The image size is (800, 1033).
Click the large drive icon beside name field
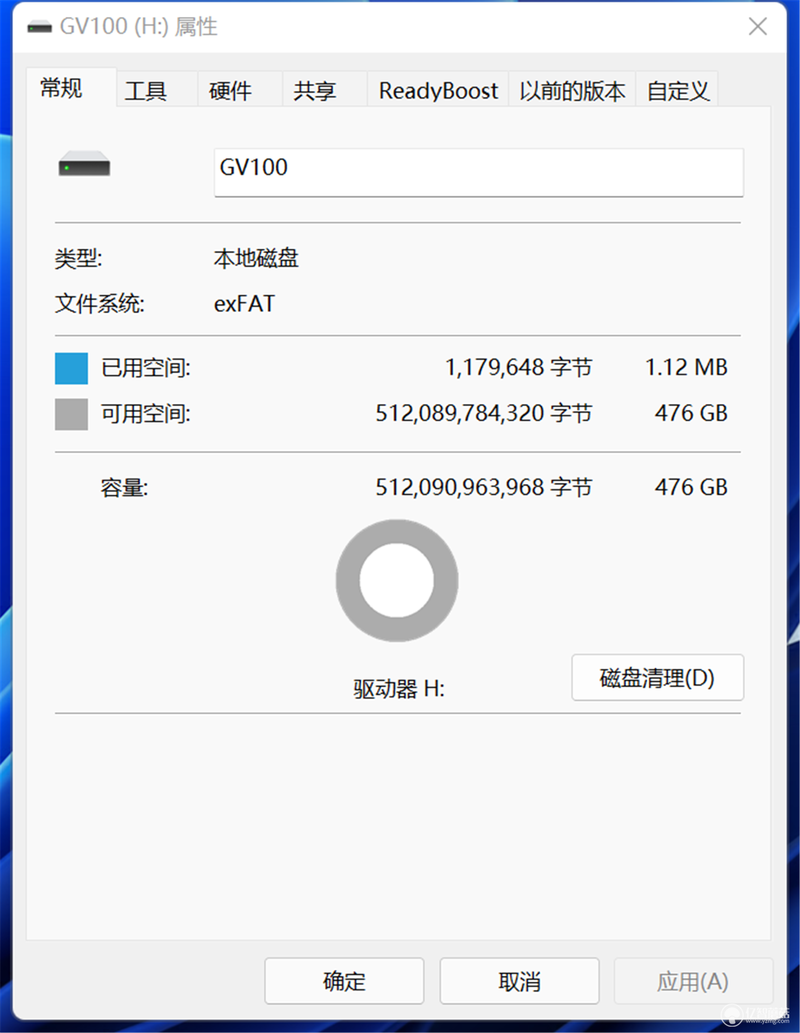tap(84, 163)
